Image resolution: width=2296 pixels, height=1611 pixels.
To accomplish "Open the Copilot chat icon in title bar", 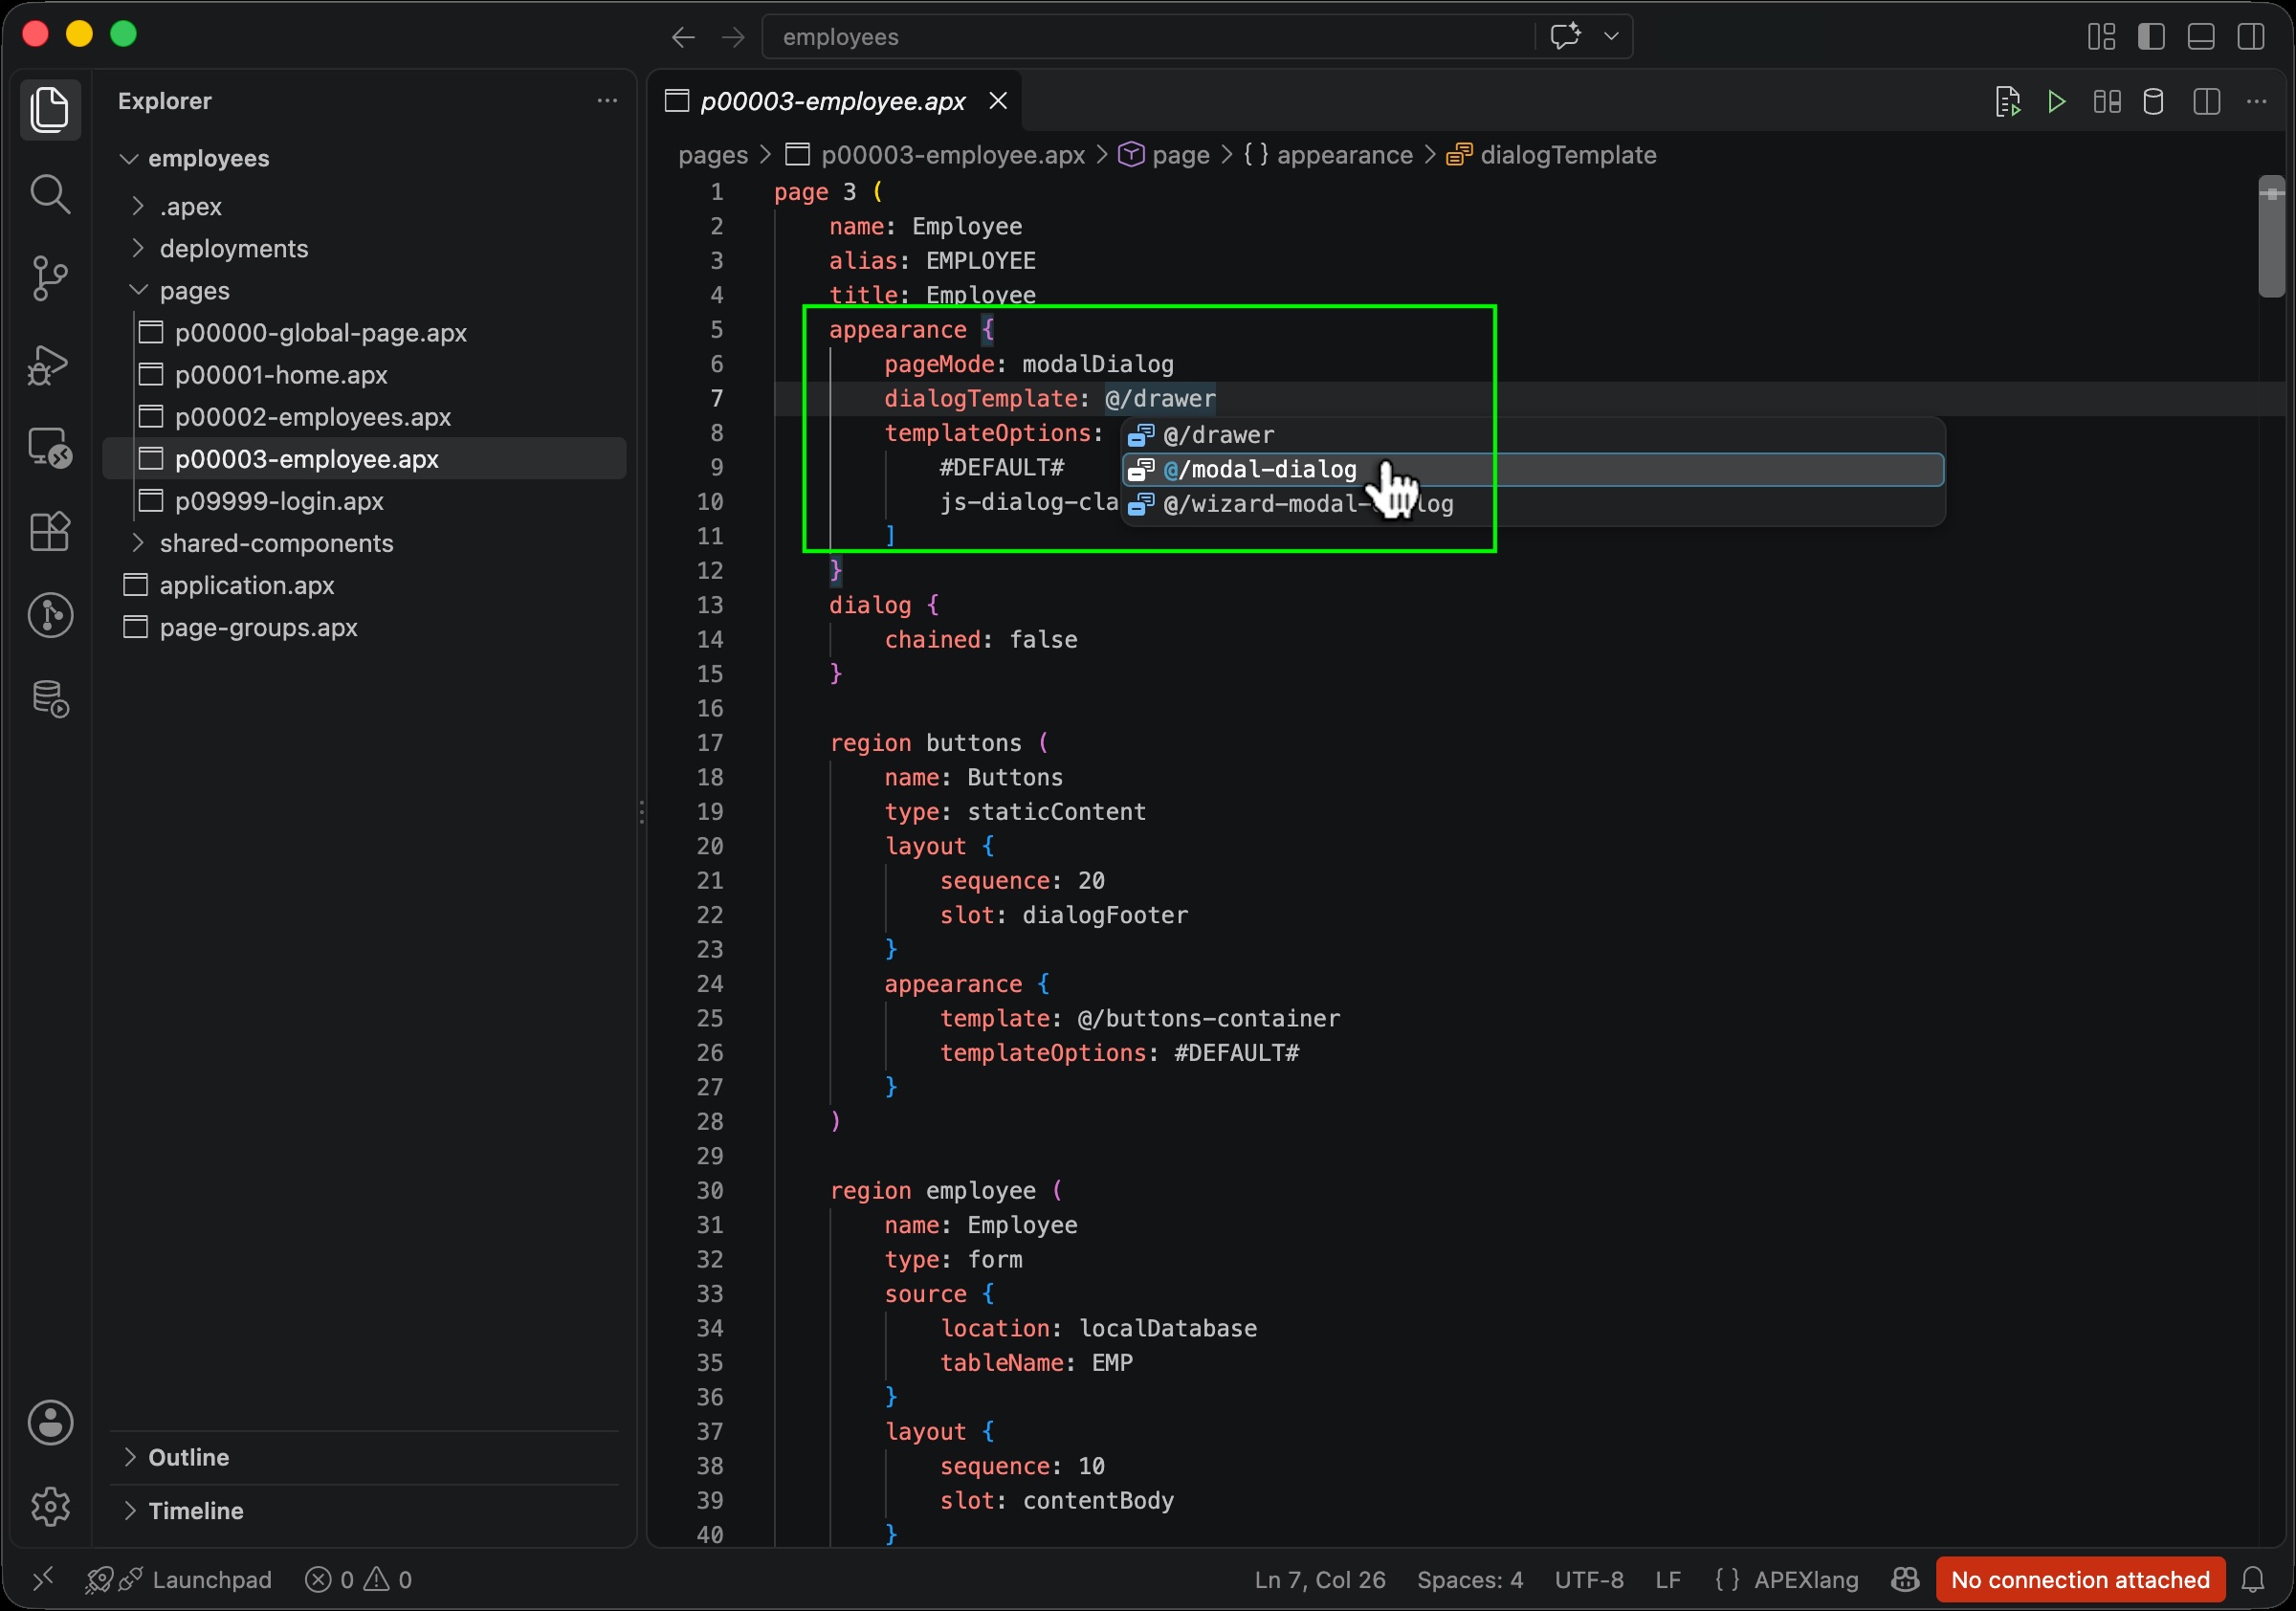I will 1566,37.
